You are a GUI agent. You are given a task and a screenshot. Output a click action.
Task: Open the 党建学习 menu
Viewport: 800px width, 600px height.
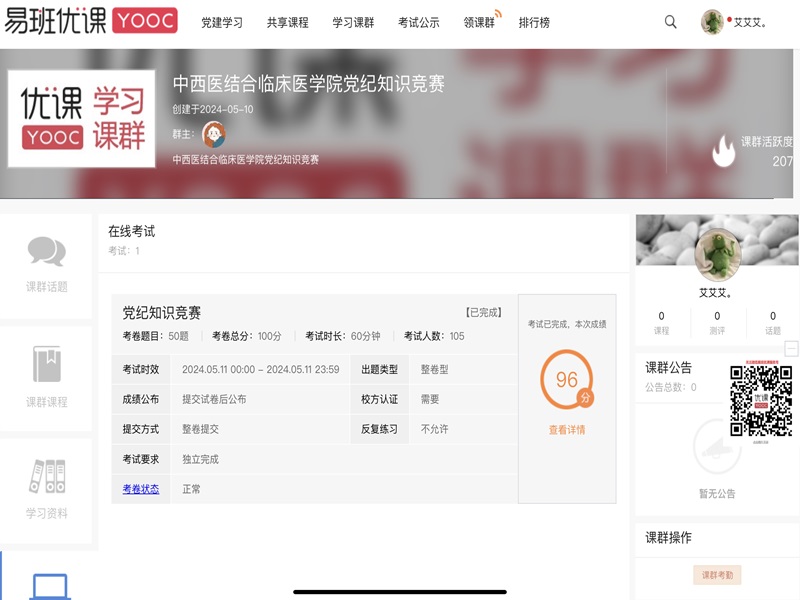click(221, 22)
